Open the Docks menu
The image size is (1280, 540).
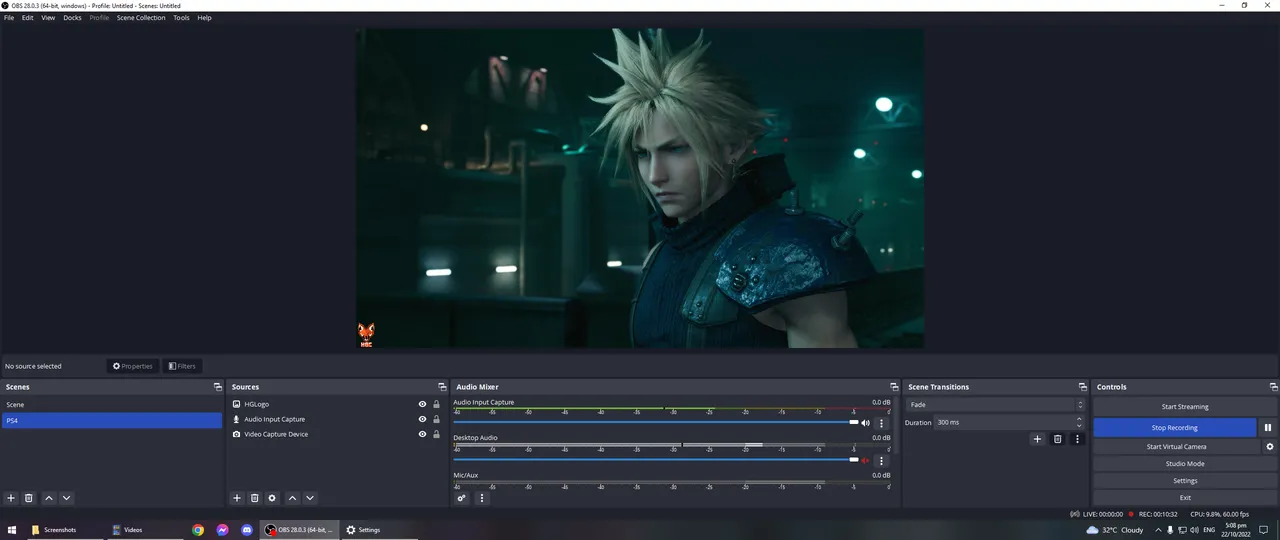pos(72,18)
